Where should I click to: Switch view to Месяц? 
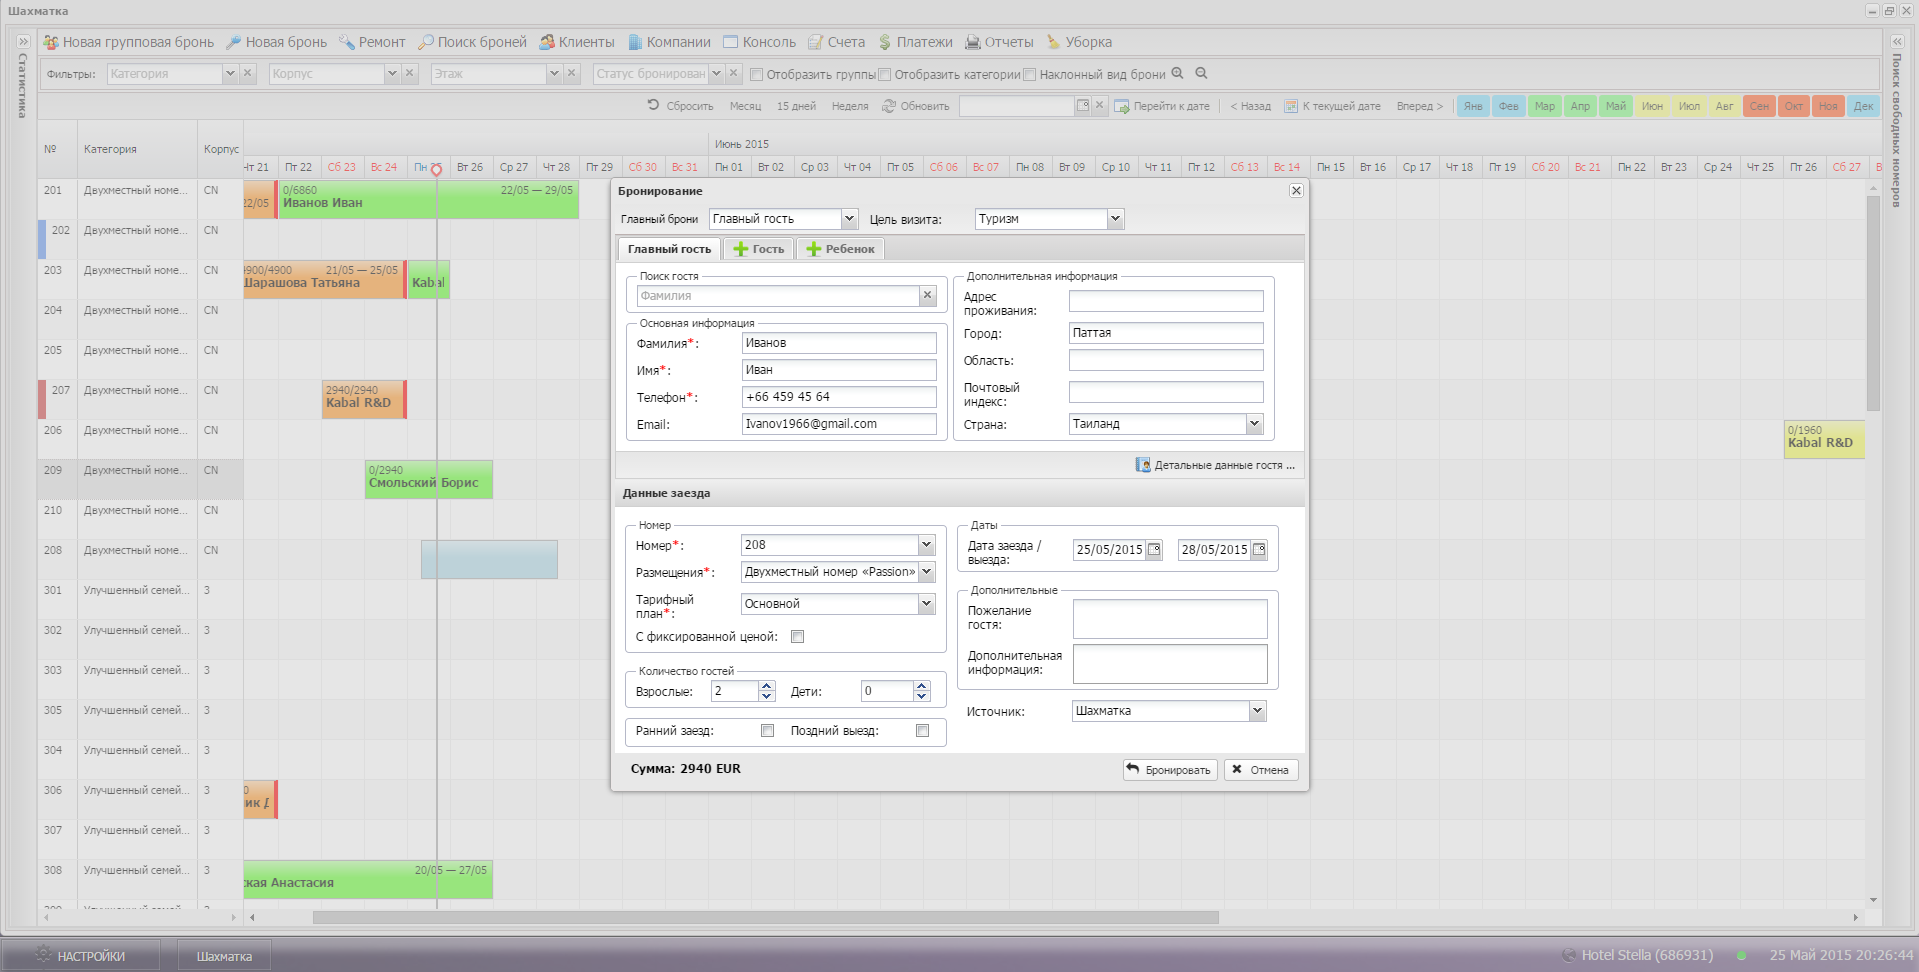coord(745,106)
